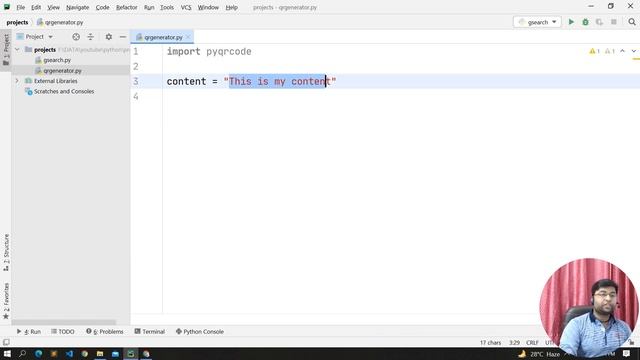Open the Chrome icon beside VS Code on taskbar
This screenshot has height=360, width=640.
(x=84, y=353)
